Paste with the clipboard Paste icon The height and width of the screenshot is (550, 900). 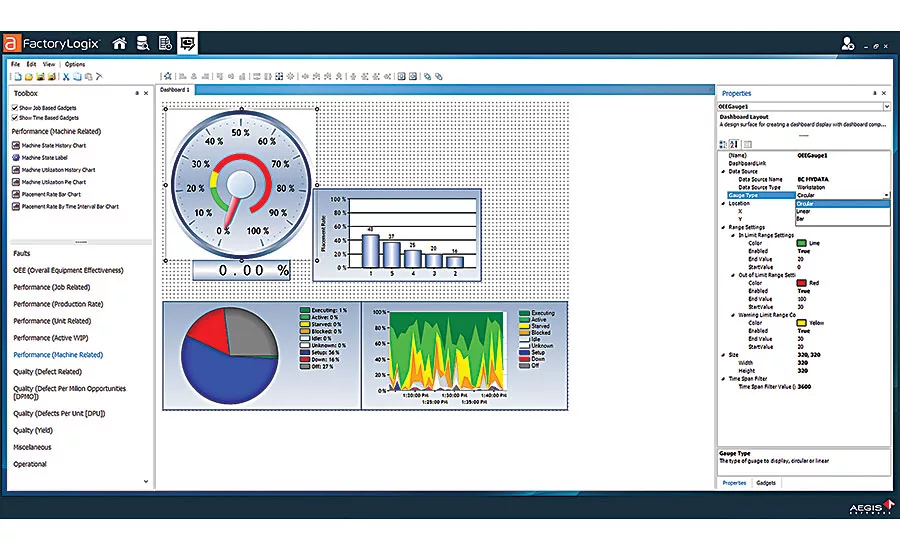tap(88, 76)
